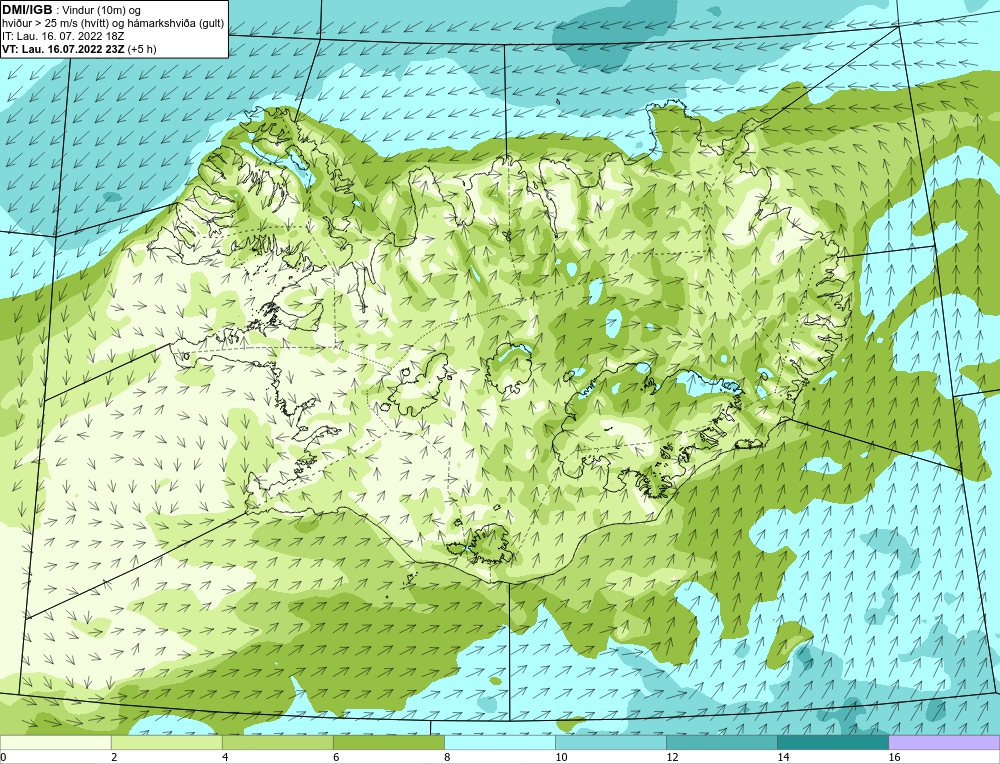Click the legend value label 2
Viewport: 1000px width, 764px height.
[x=114, y=757]
